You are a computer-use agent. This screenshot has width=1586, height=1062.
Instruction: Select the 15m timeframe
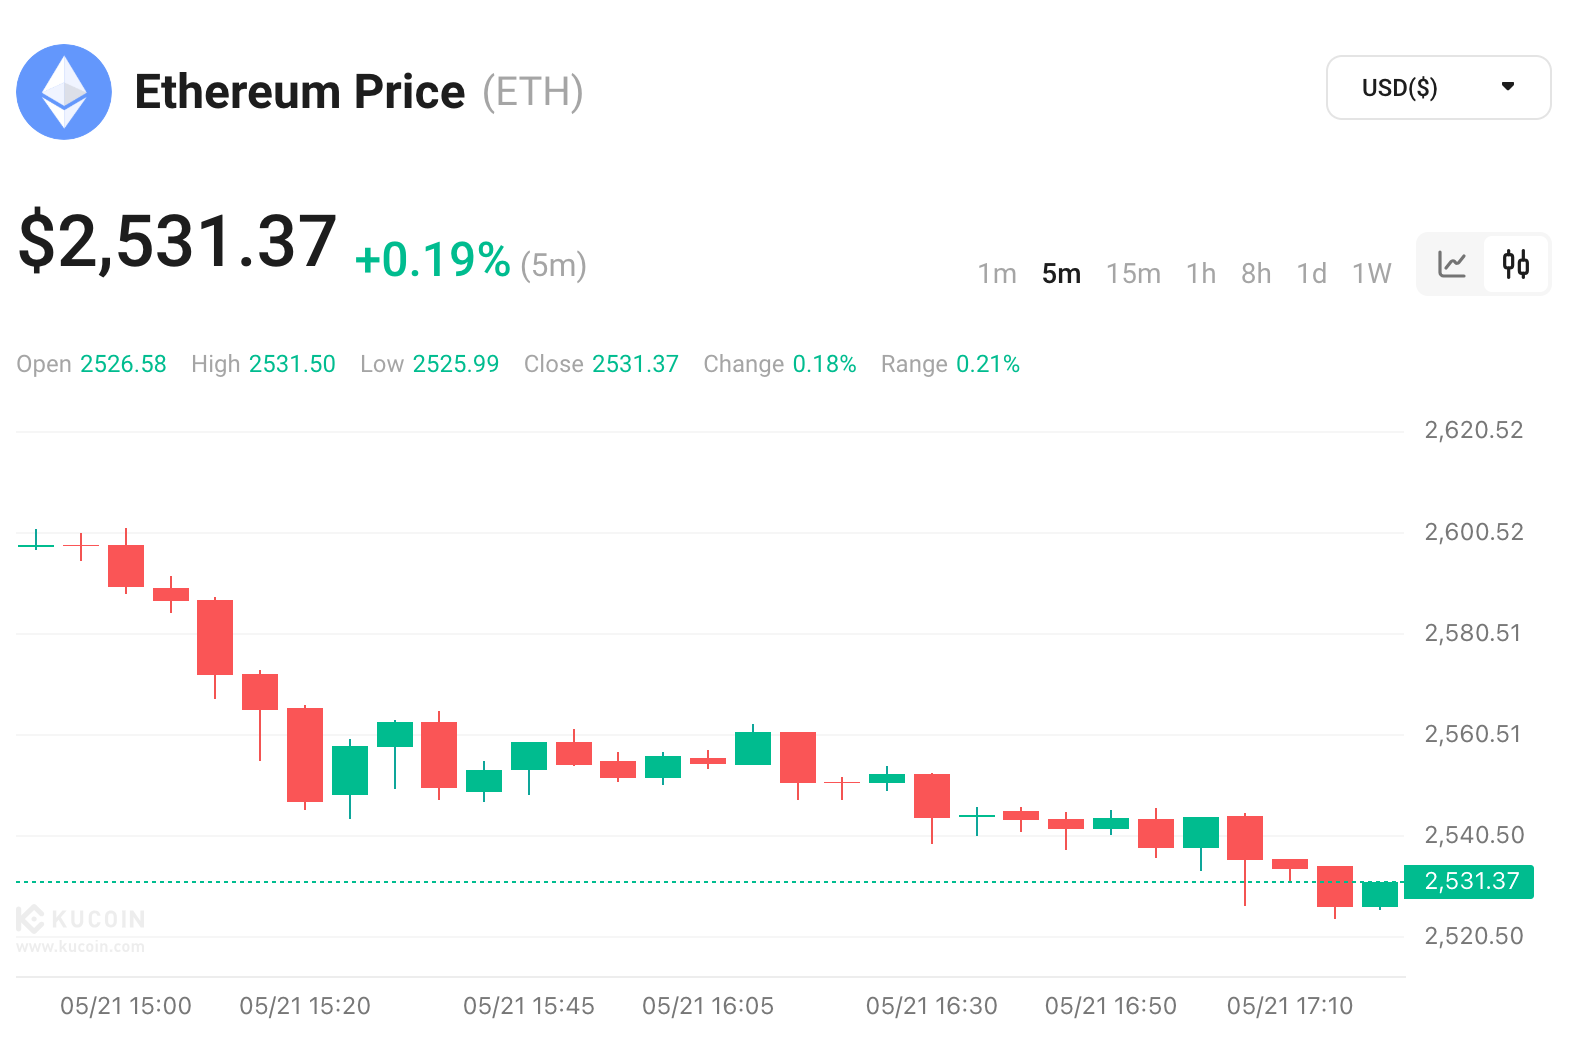tap(1133, 274)
